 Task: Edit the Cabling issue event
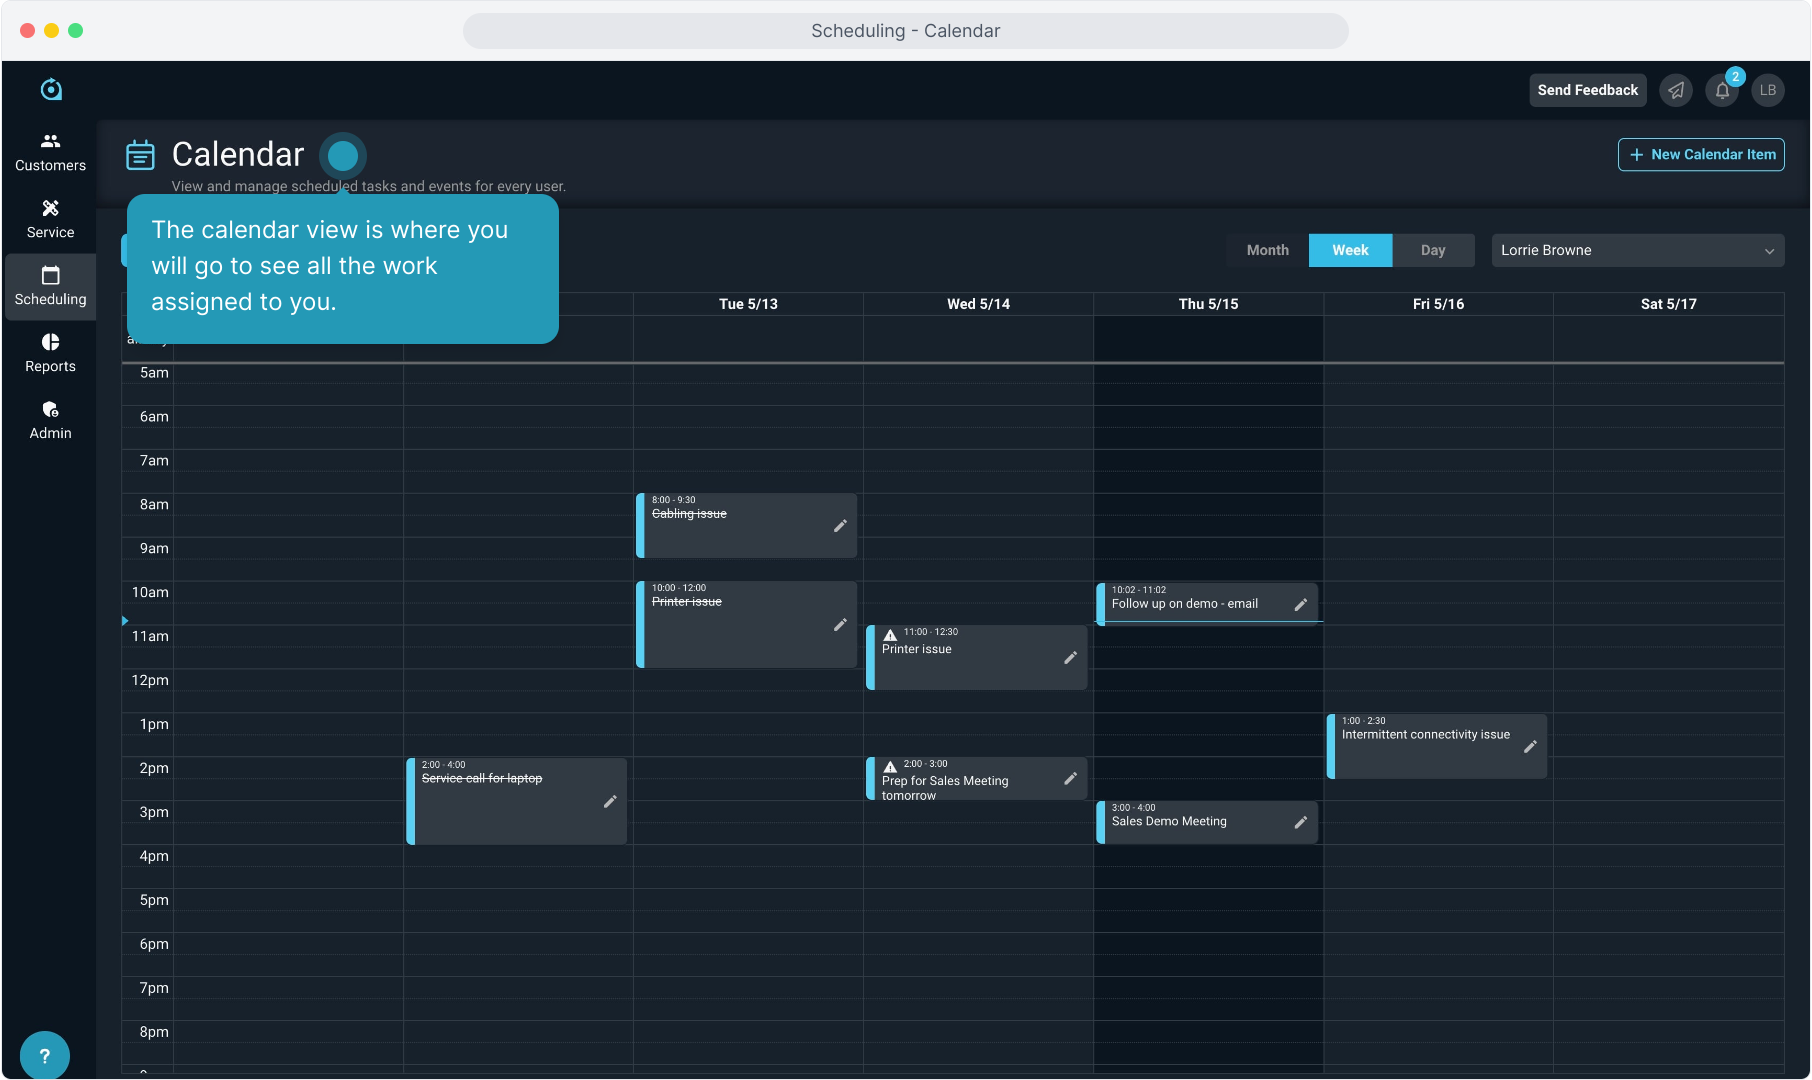(840, 526)
